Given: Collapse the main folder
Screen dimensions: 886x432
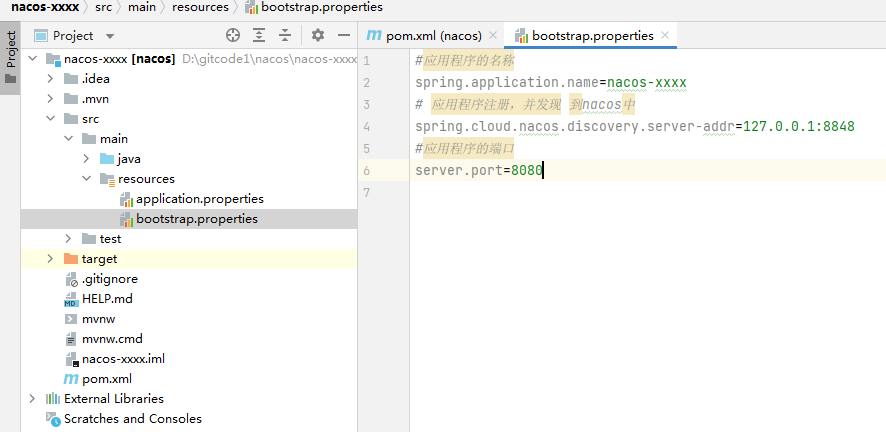Looking at the screenshot, I should coord(68,138).
